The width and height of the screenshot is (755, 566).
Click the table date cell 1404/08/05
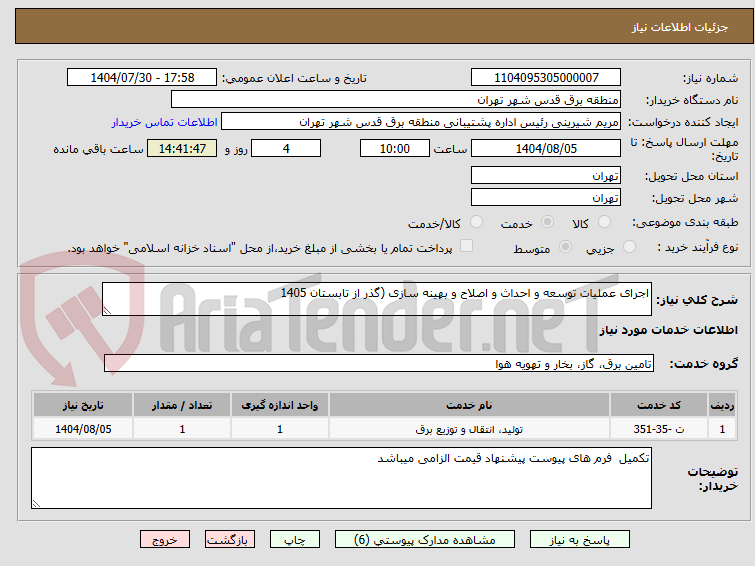pos(83,429)
